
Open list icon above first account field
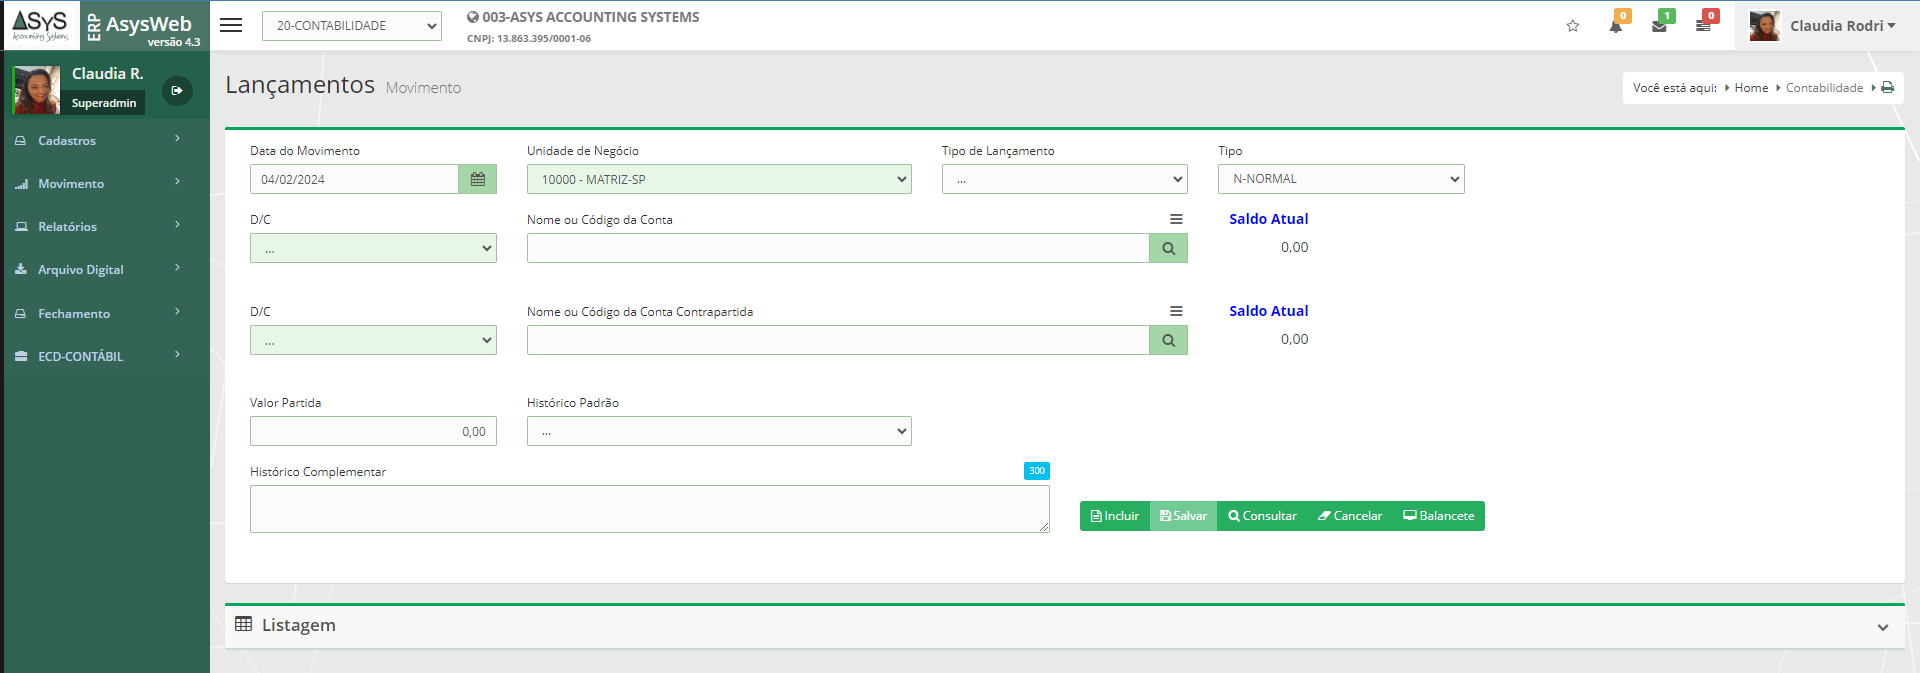click(x=1176, y=219)
